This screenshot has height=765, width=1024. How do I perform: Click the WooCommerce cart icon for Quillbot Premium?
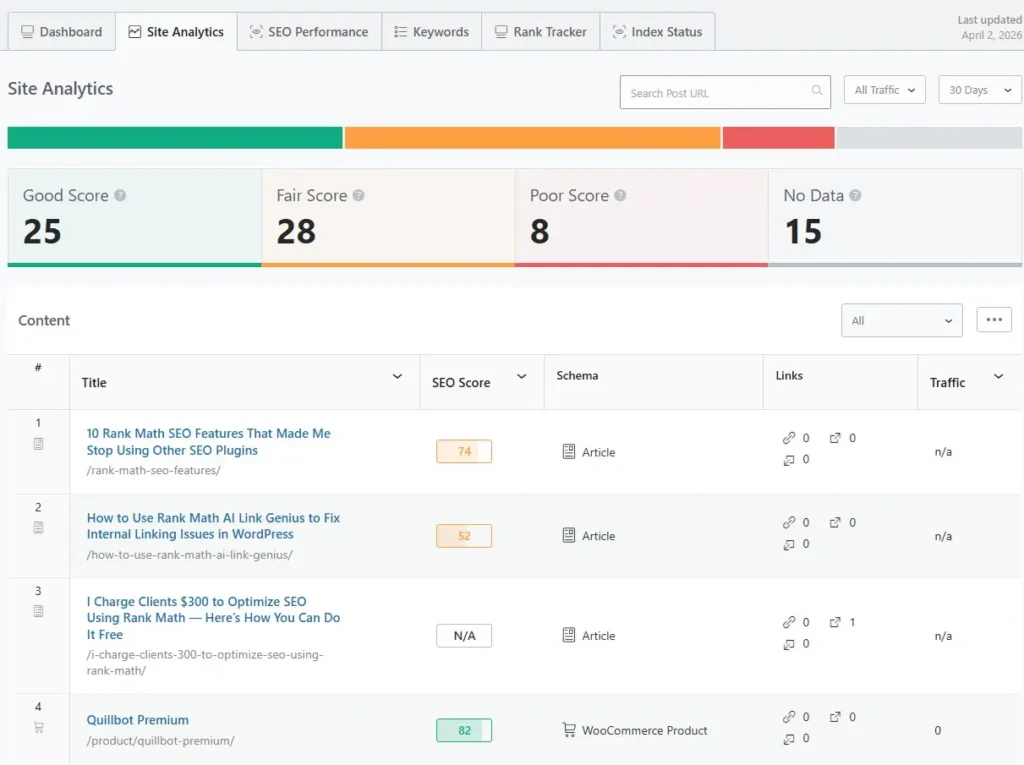(x=570, y=730)
